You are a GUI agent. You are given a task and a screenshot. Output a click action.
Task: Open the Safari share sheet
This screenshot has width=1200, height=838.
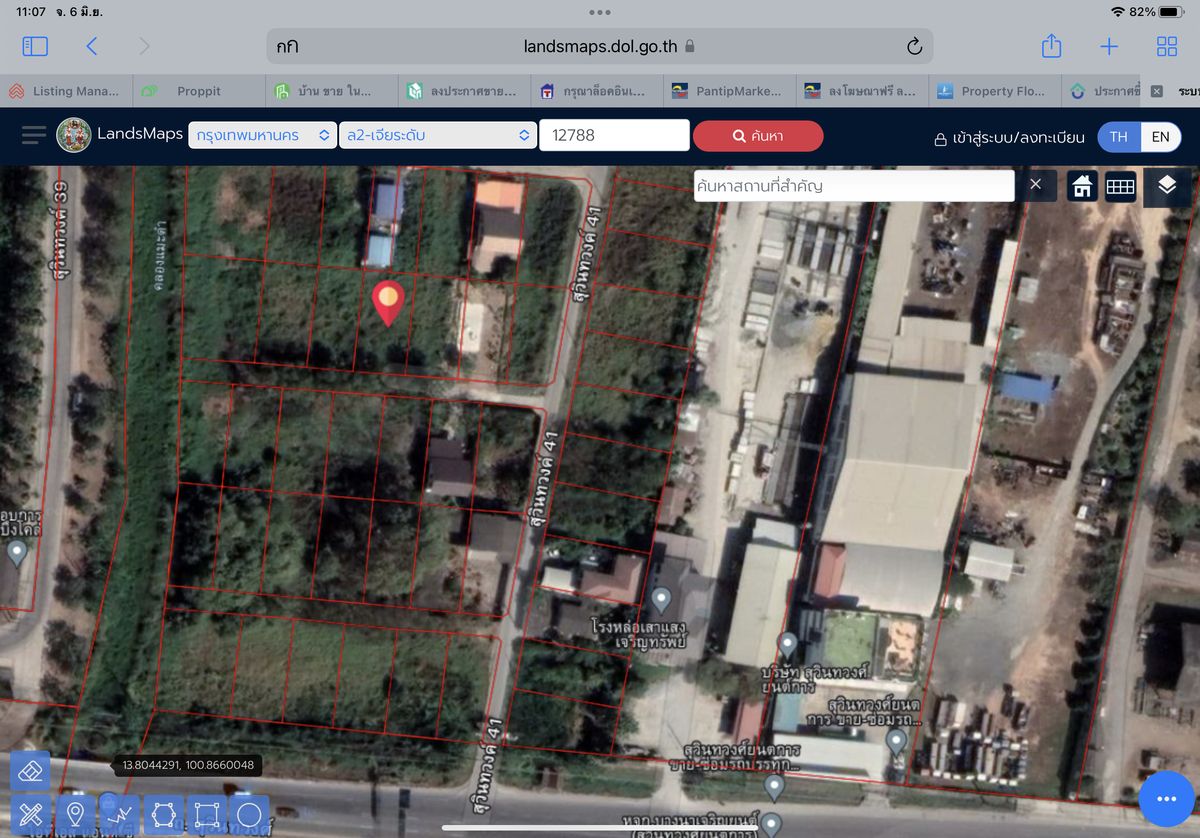(1051, 46)
